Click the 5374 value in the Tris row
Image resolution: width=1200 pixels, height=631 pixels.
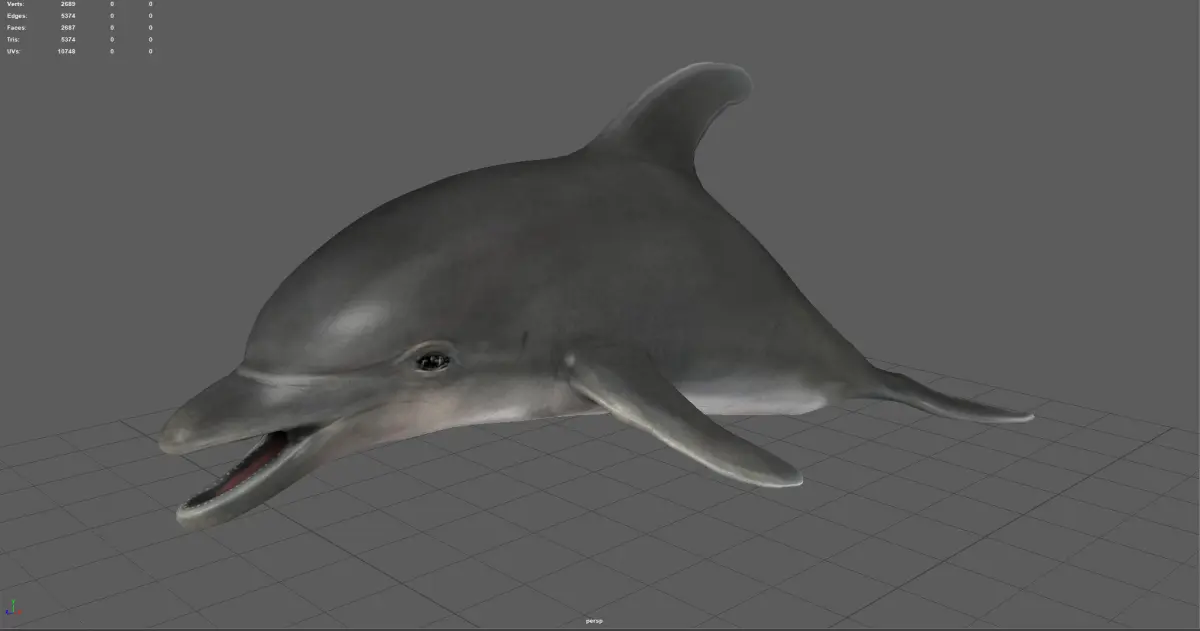pos(67,39)
